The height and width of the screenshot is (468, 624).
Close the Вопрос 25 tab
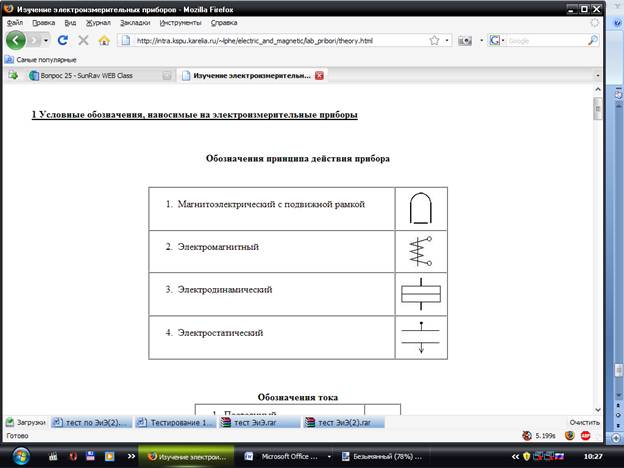[x=167, y=75]
